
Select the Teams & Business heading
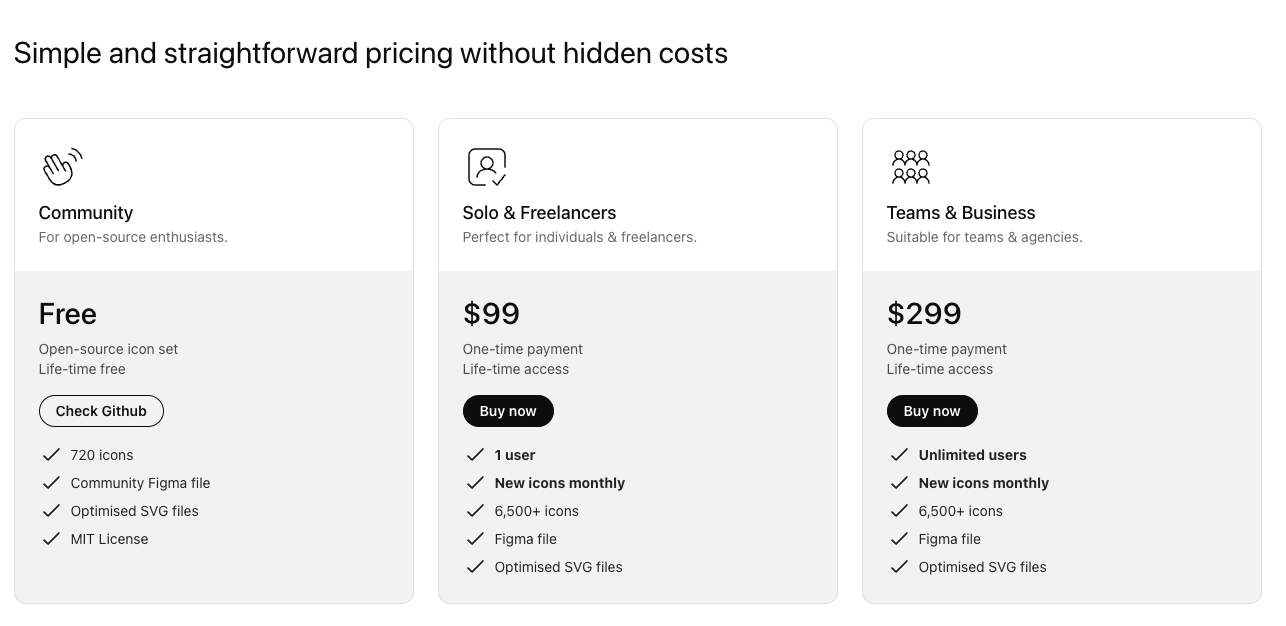961,213
